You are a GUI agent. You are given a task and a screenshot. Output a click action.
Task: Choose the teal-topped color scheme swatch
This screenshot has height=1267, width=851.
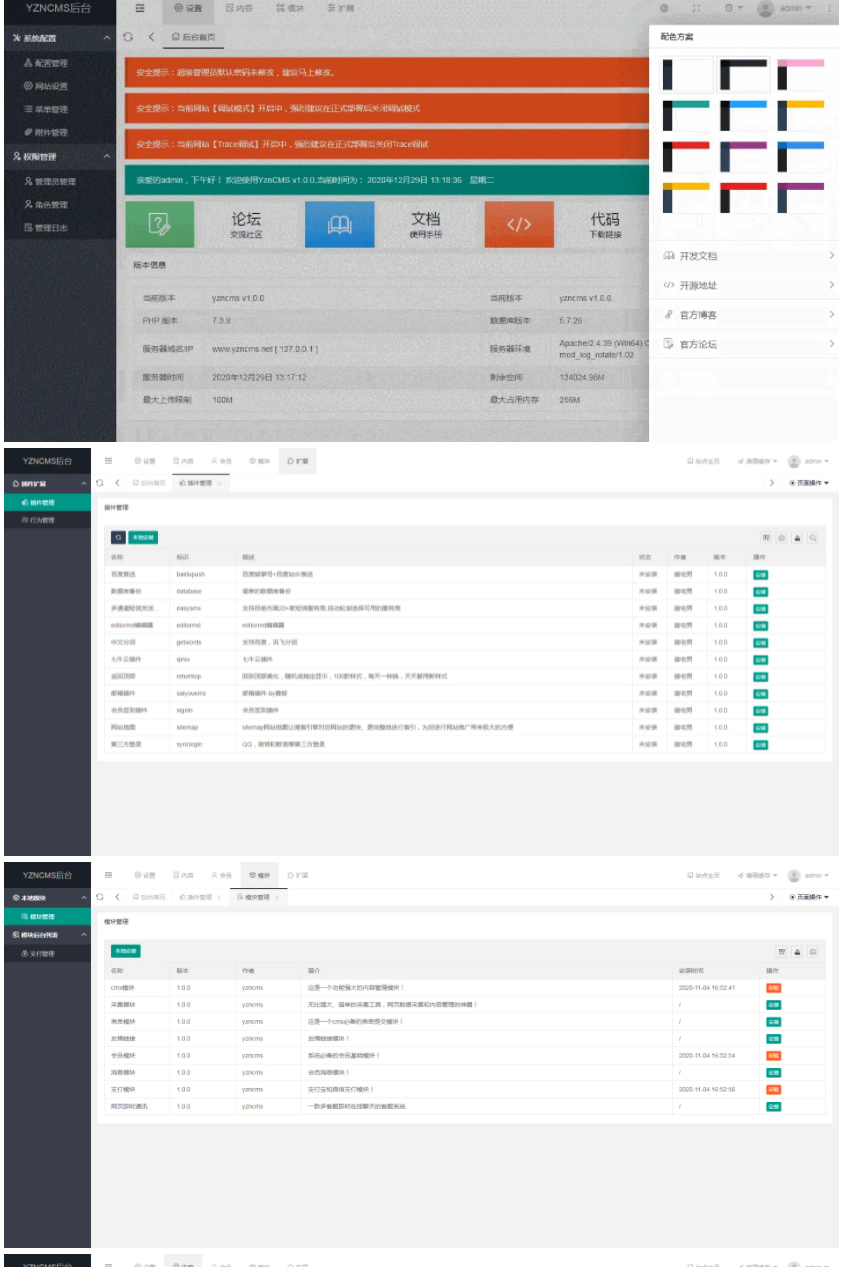pos(686,117)
